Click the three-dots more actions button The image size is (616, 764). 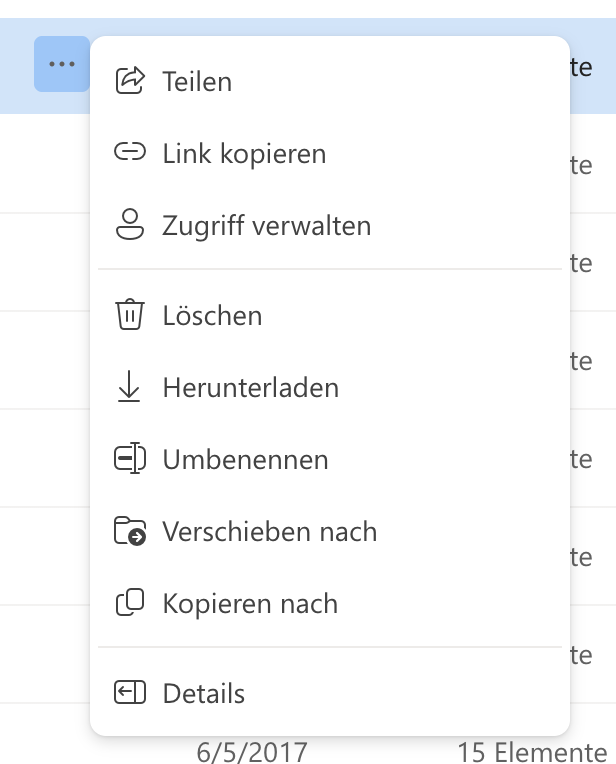[x=61, y=64]
